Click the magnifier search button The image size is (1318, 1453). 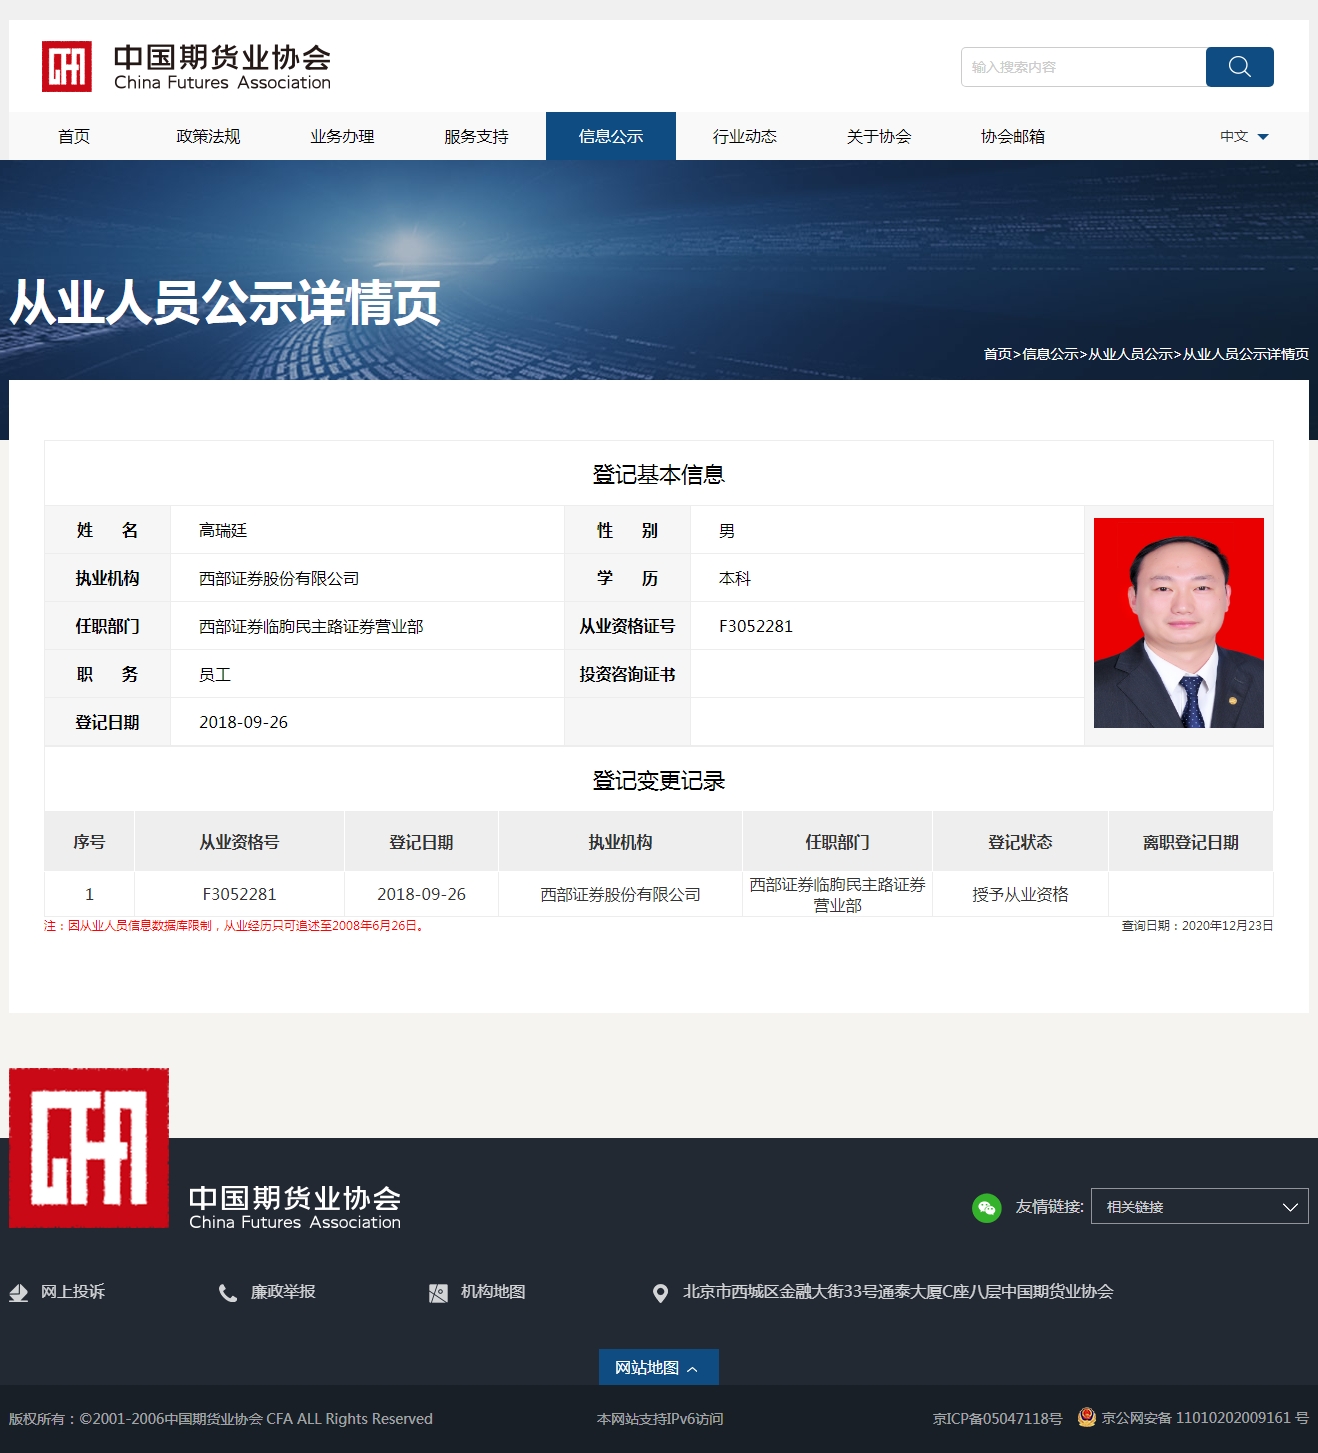1239,67
